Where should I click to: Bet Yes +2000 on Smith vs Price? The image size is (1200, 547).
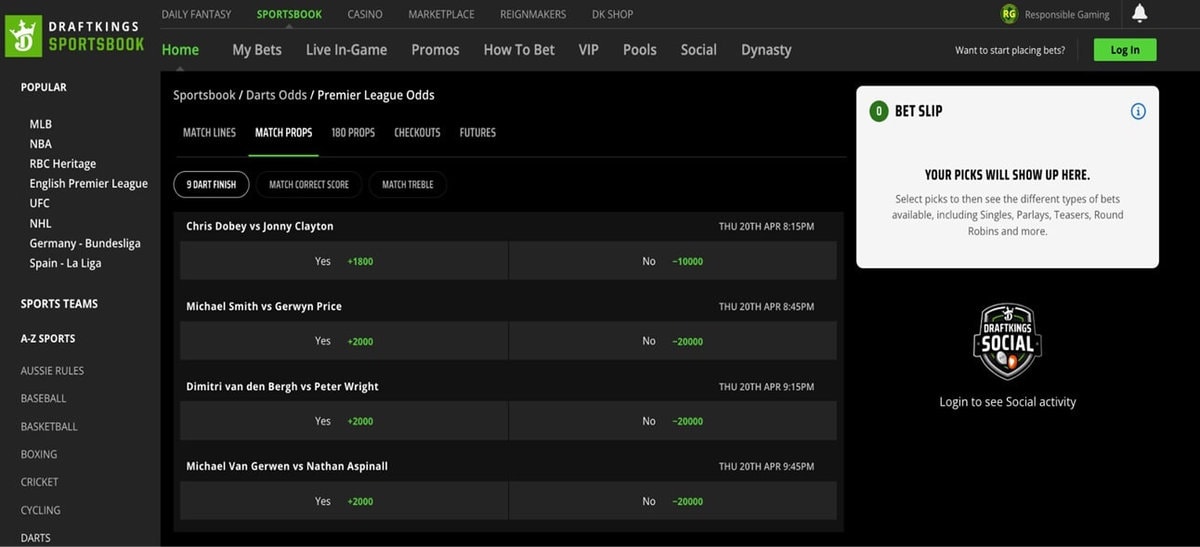click(344, 341)
